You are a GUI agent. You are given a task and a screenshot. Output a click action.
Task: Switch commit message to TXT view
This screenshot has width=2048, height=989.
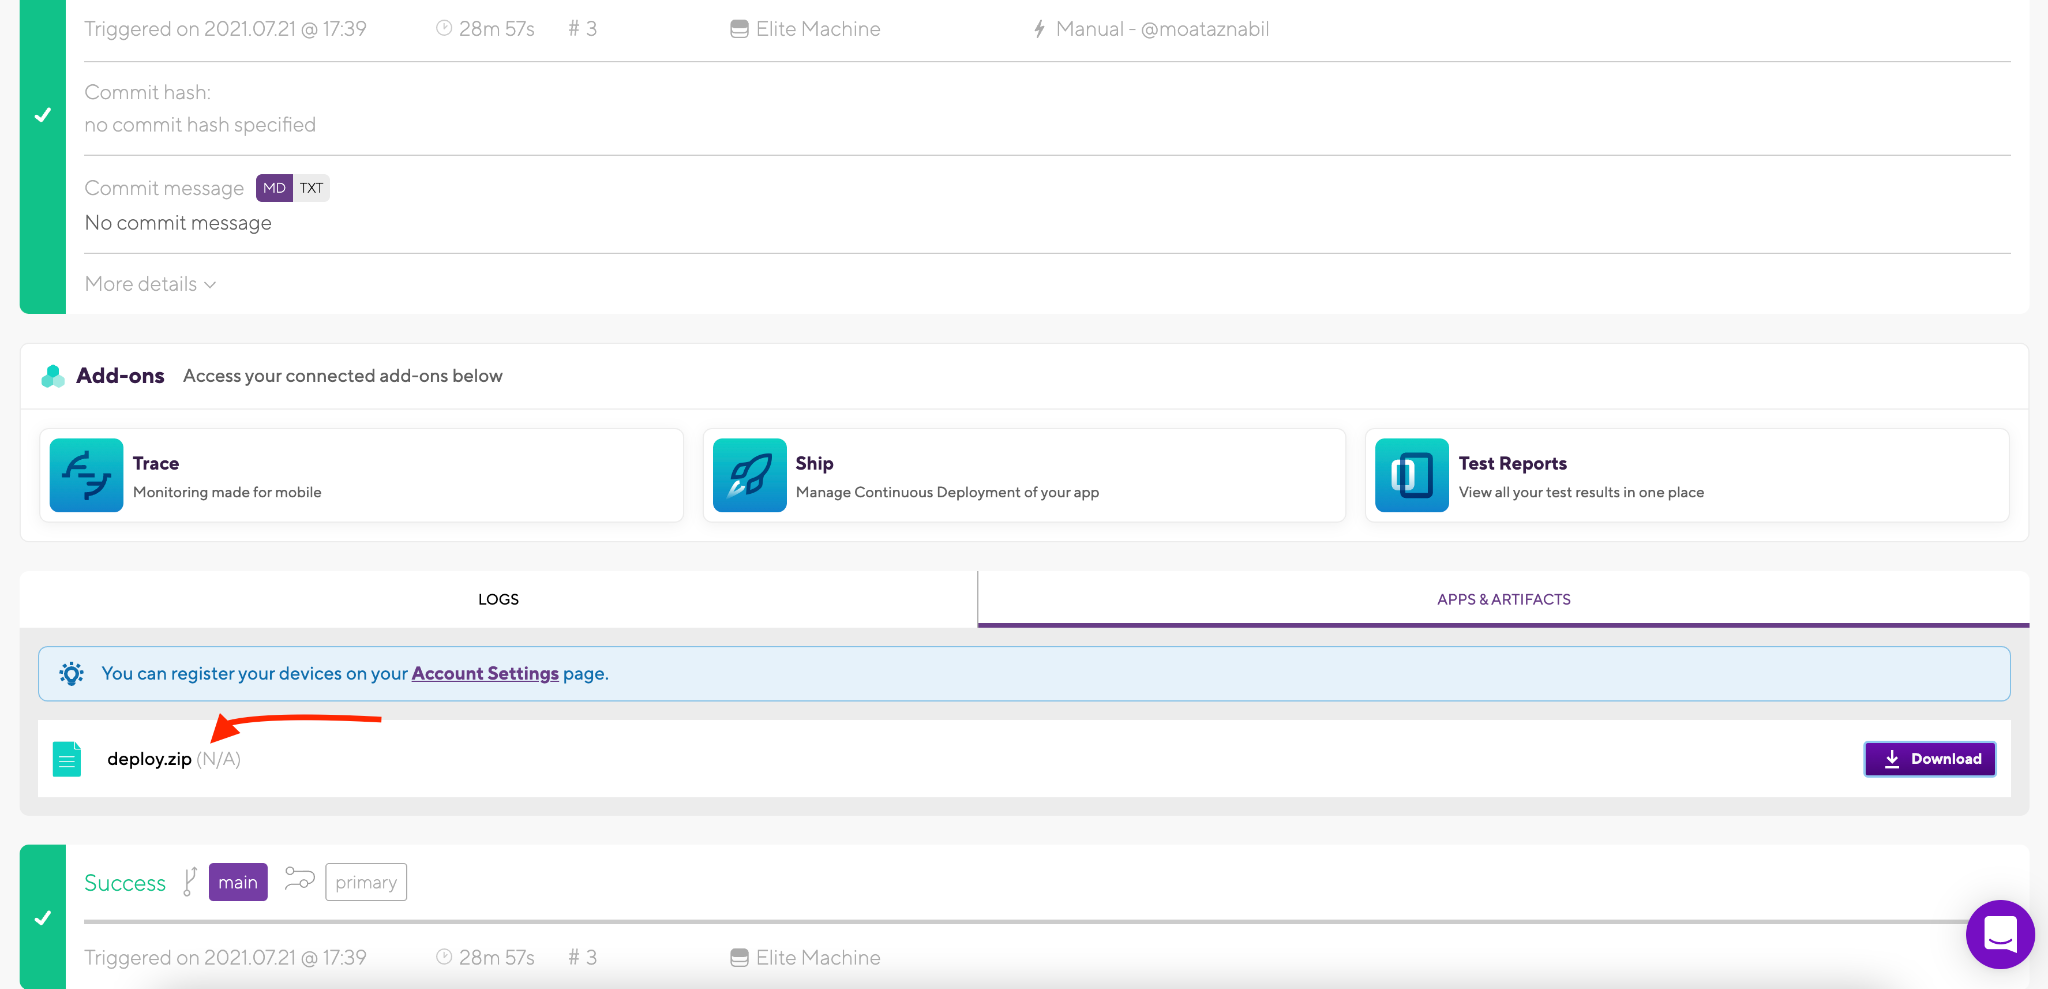tap(311, 188)
